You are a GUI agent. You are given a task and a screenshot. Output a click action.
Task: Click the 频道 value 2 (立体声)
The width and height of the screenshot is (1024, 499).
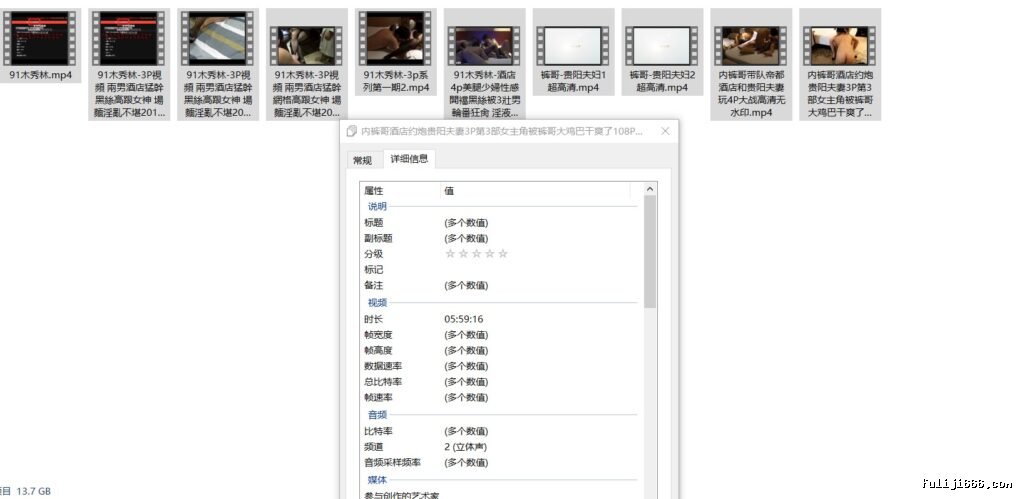tap(466, 447)
